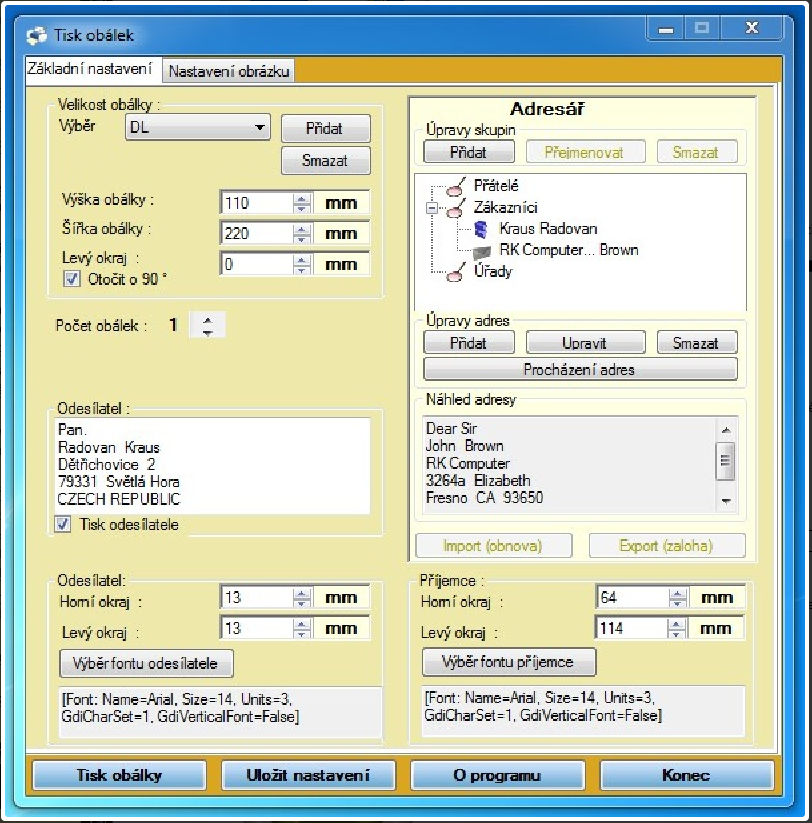Increase envelope Levý okraj value
The height and width of the screenshot is (823, 812).
tap(302, 259)
